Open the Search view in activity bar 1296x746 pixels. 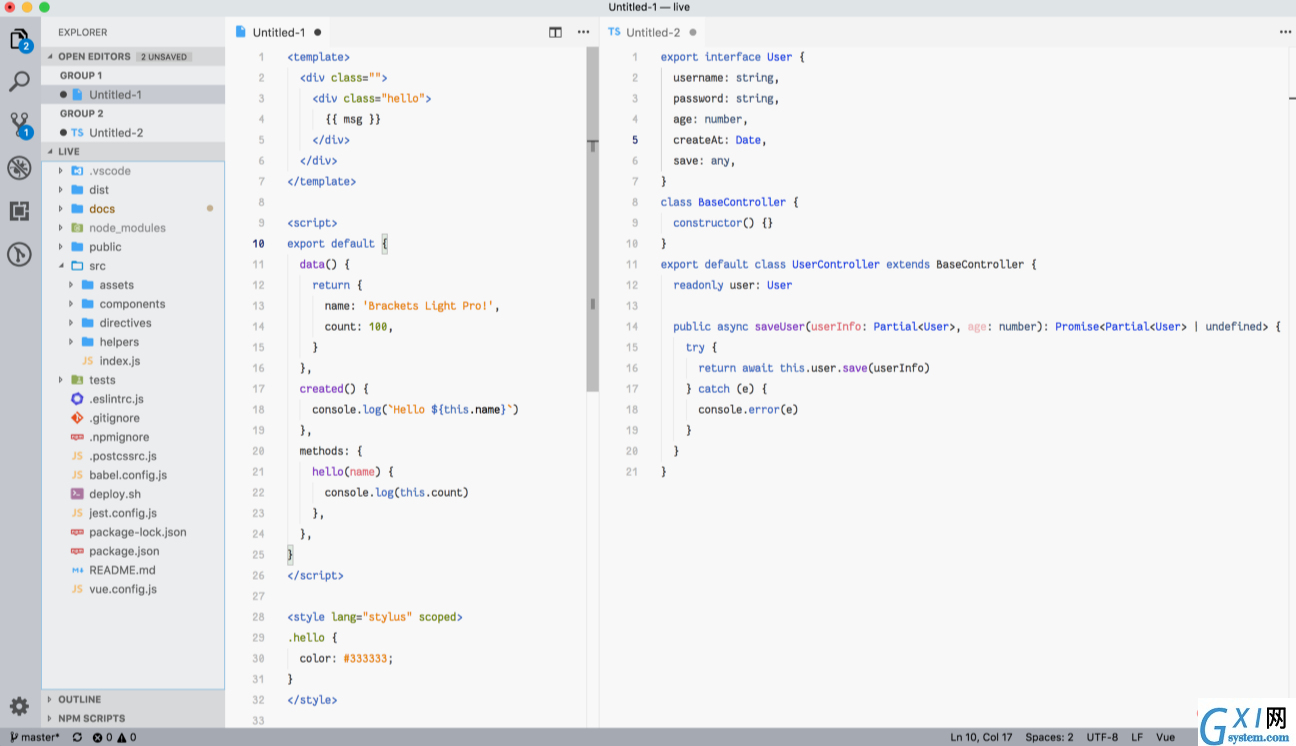(20, 82)
